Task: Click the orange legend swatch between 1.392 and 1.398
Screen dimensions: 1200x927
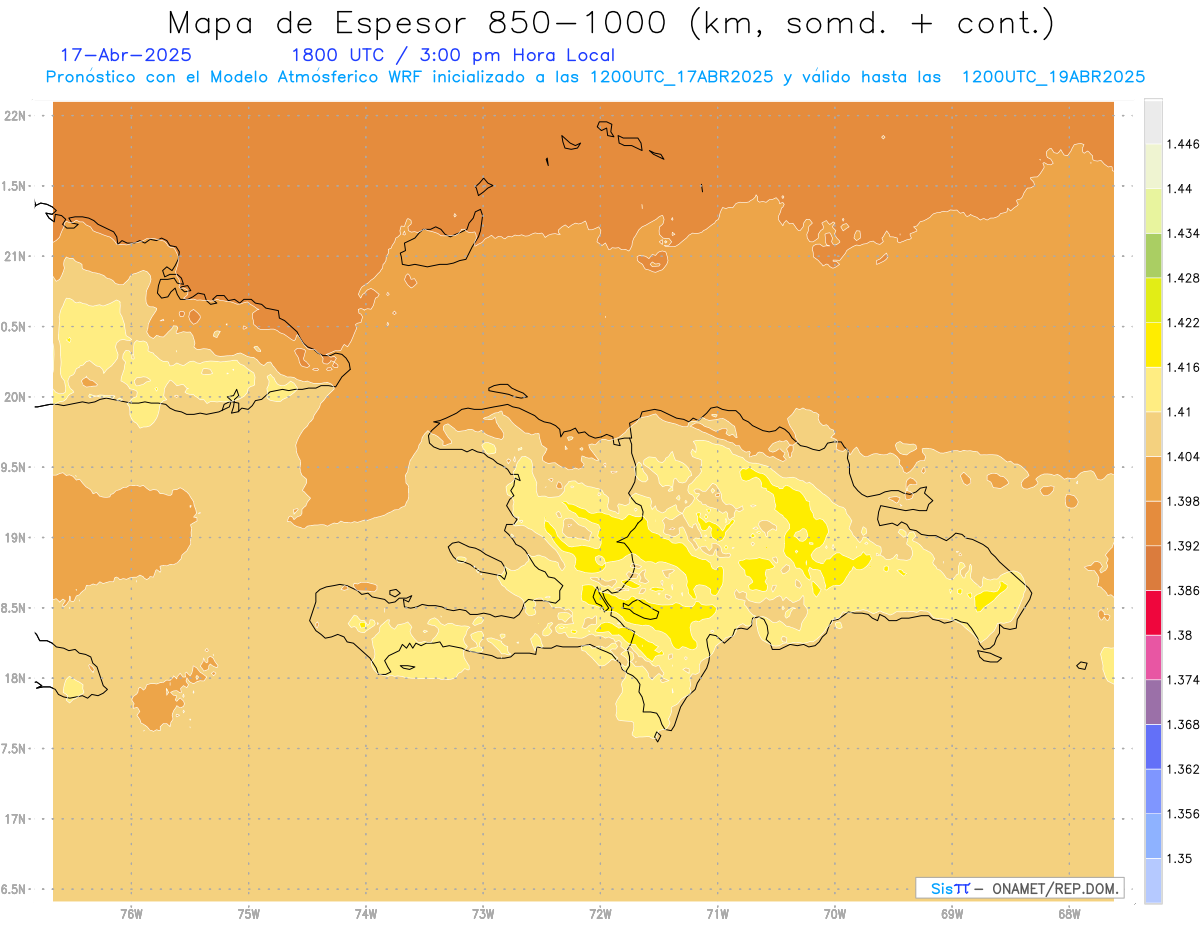Action: coord(1153,523)
